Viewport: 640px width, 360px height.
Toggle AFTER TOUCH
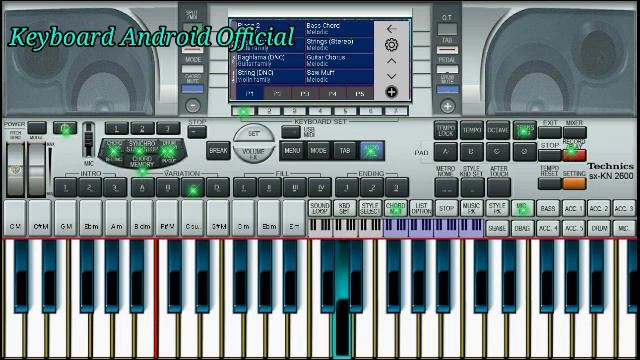point(498,187)
